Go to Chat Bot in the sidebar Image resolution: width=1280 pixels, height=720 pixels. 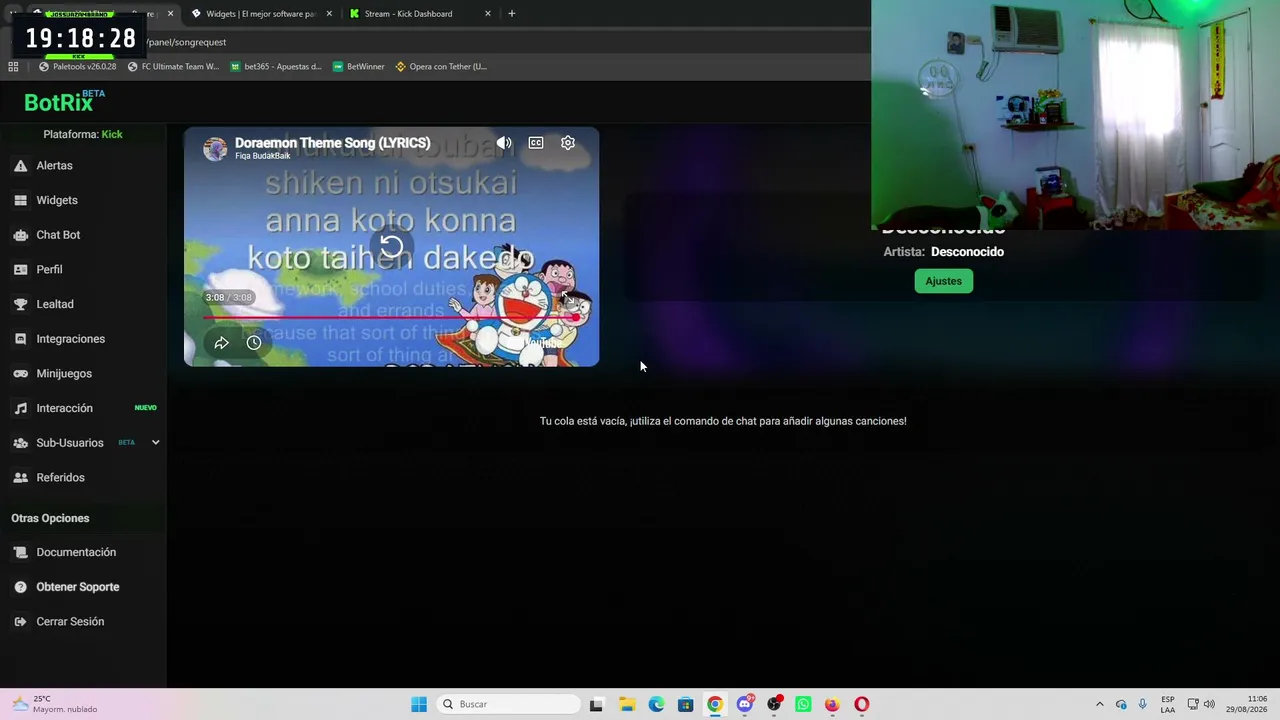coord(58,235)
